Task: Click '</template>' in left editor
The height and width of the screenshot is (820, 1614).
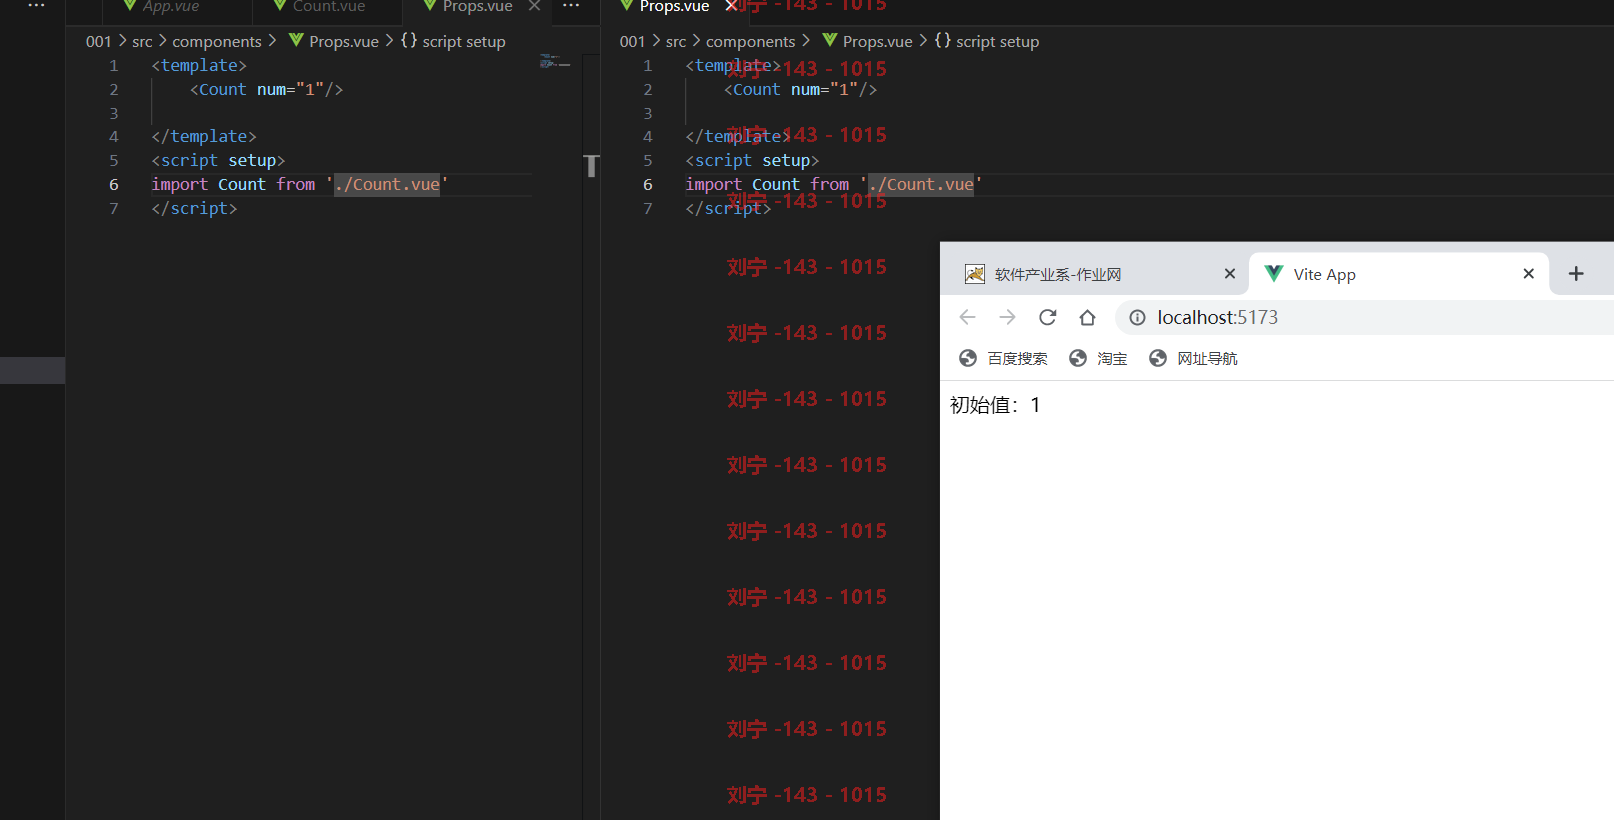Action: [204, 136]
